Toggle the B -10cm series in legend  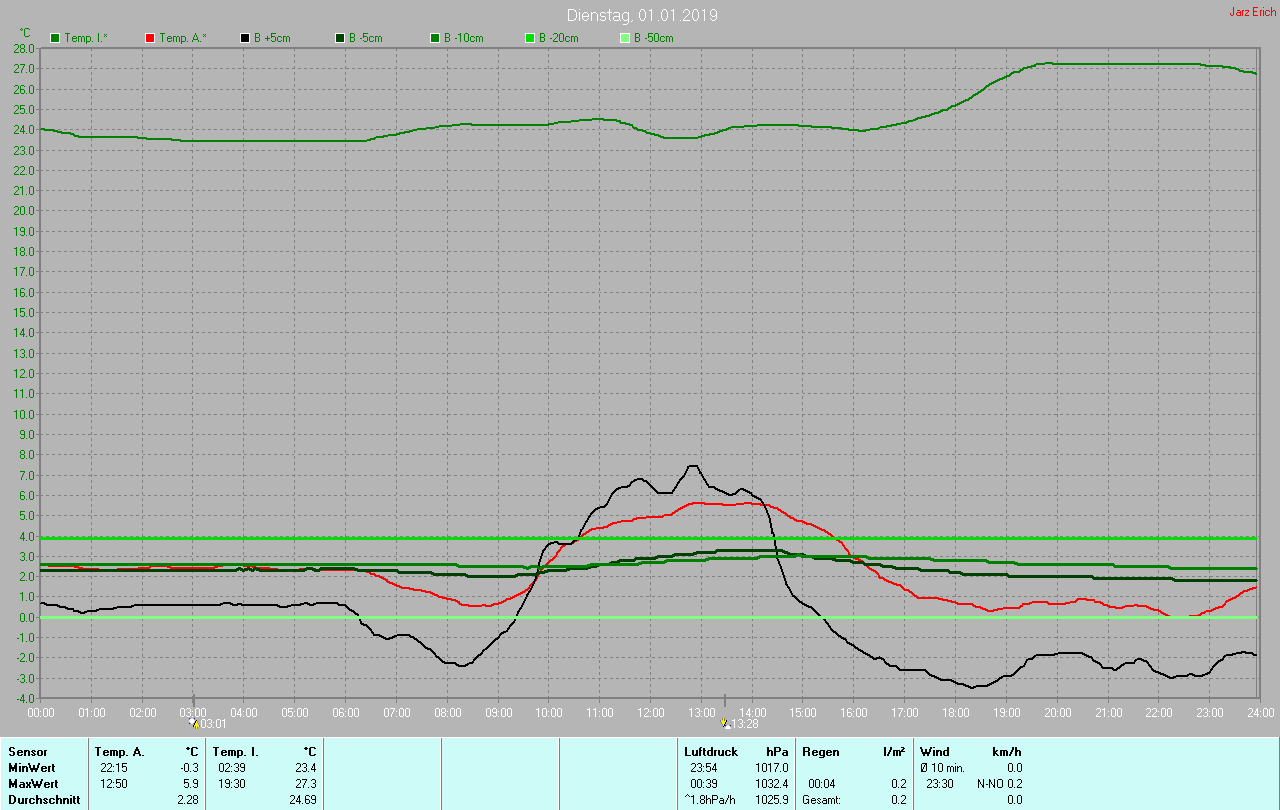[x=435, y=38]
